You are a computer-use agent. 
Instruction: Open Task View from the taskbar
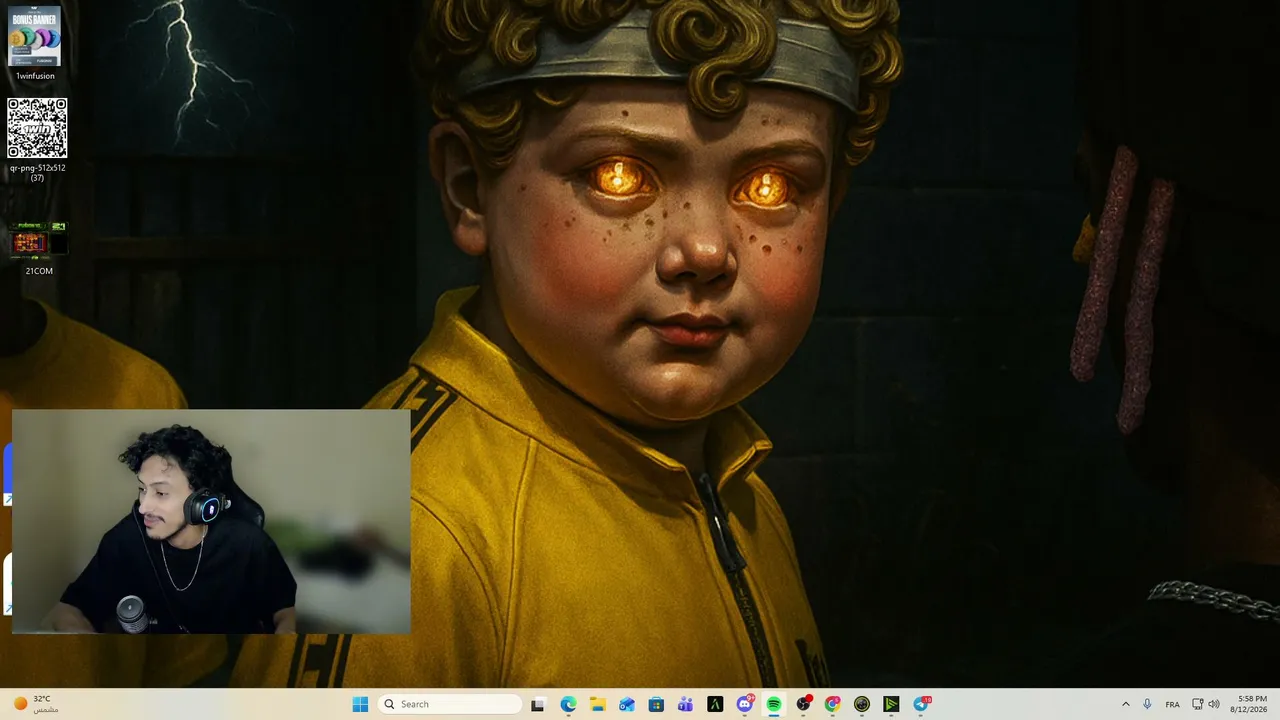pos(538,704)
